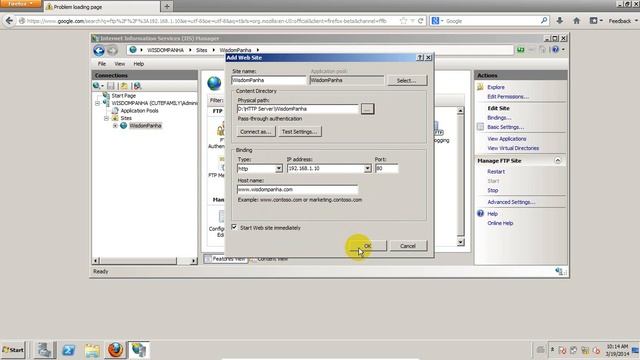Click the Connect as button
The image size is (640, 360).
256,132
